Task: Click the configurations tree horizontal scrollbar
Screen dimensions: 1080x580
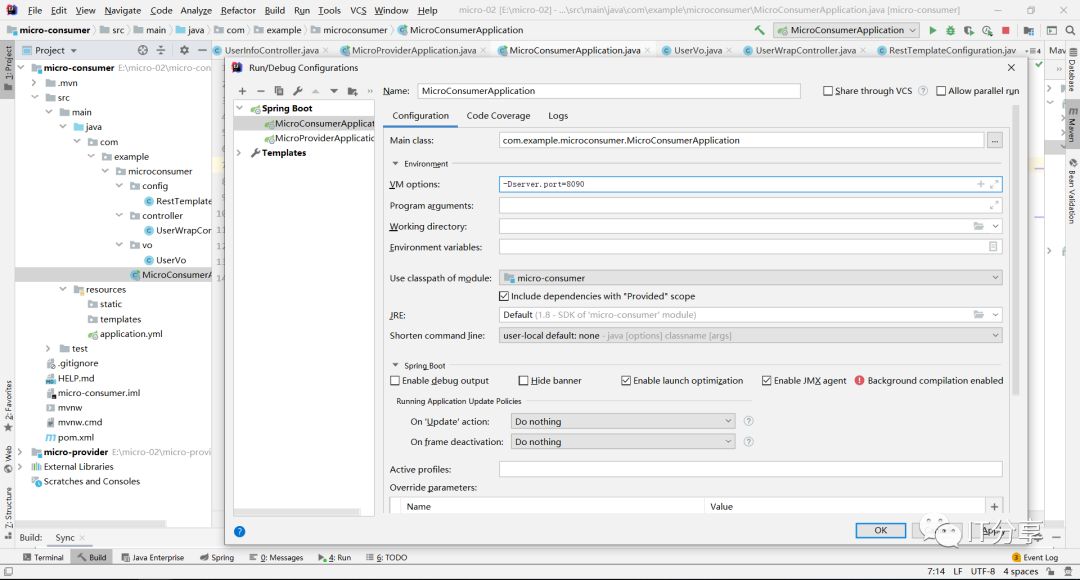Action: point(298,512)
